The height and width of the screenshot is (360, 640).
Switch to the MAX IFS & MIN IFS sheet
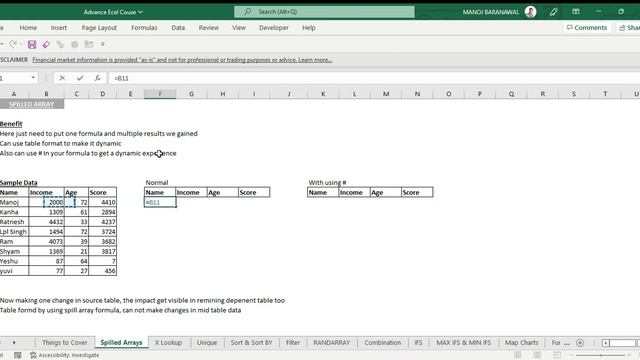[x=463, y=343]
